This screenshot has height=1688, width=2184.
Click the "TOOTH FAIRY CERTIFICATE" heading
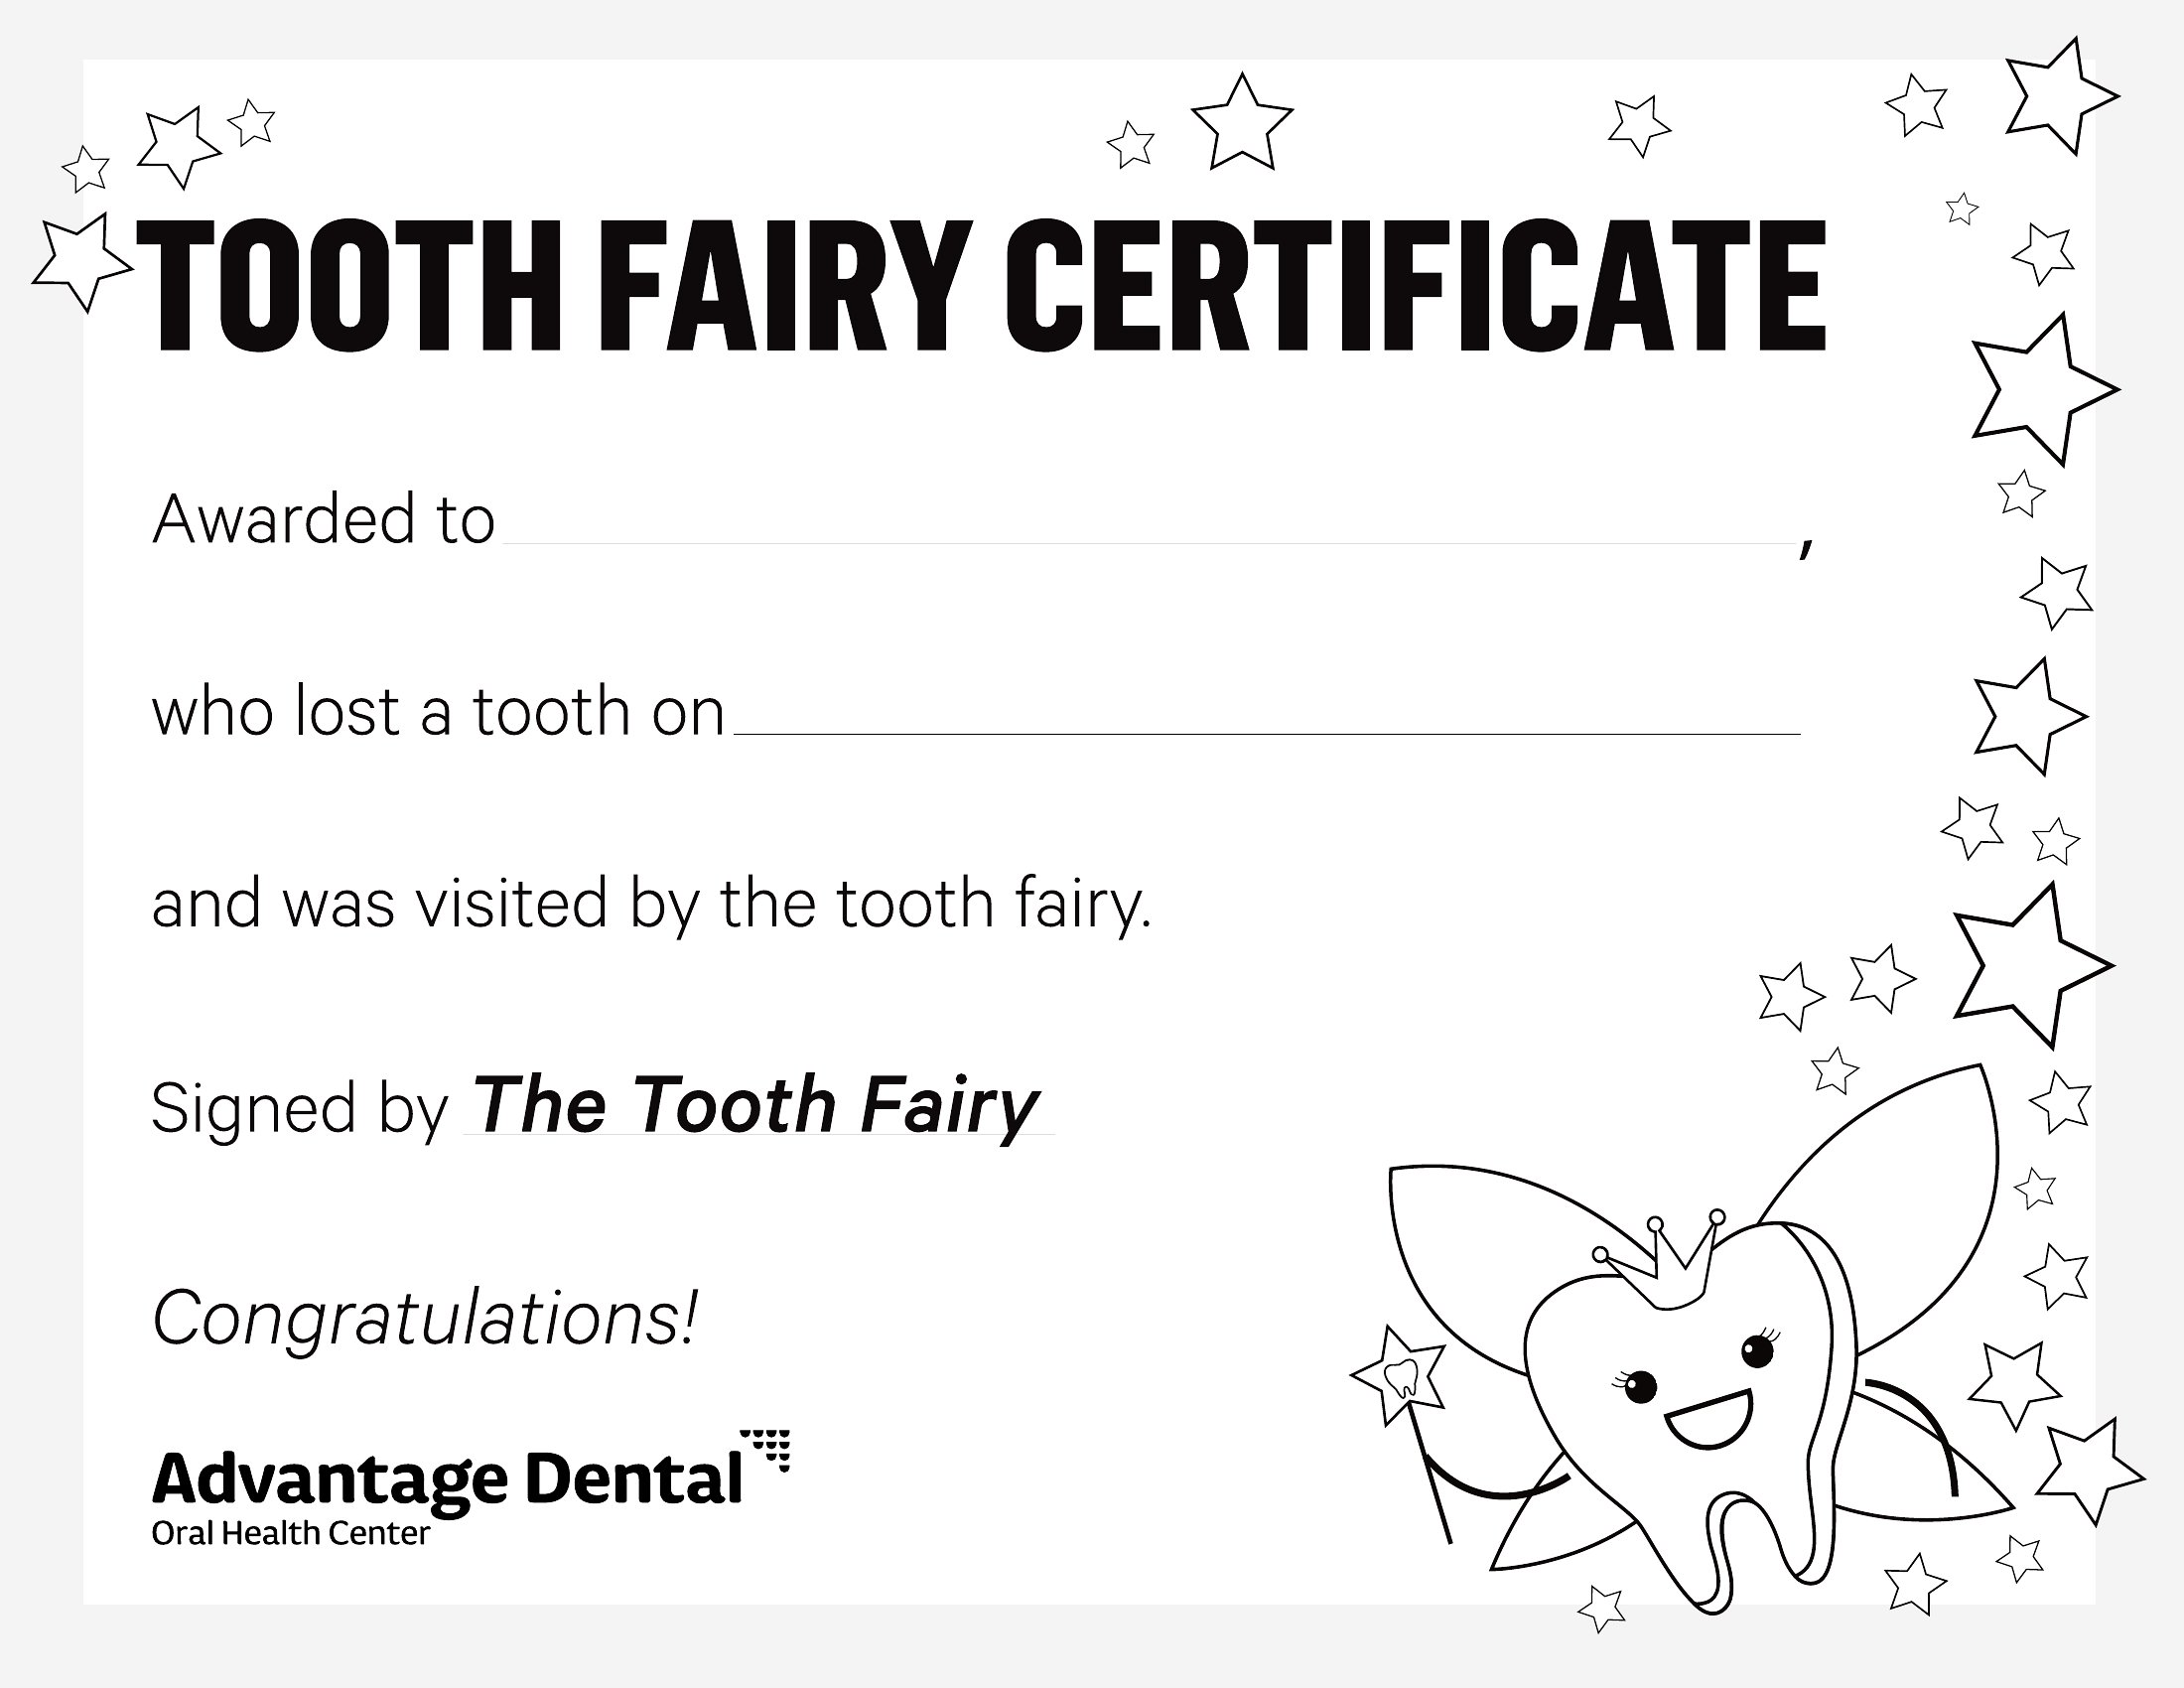tap(980, 287)
